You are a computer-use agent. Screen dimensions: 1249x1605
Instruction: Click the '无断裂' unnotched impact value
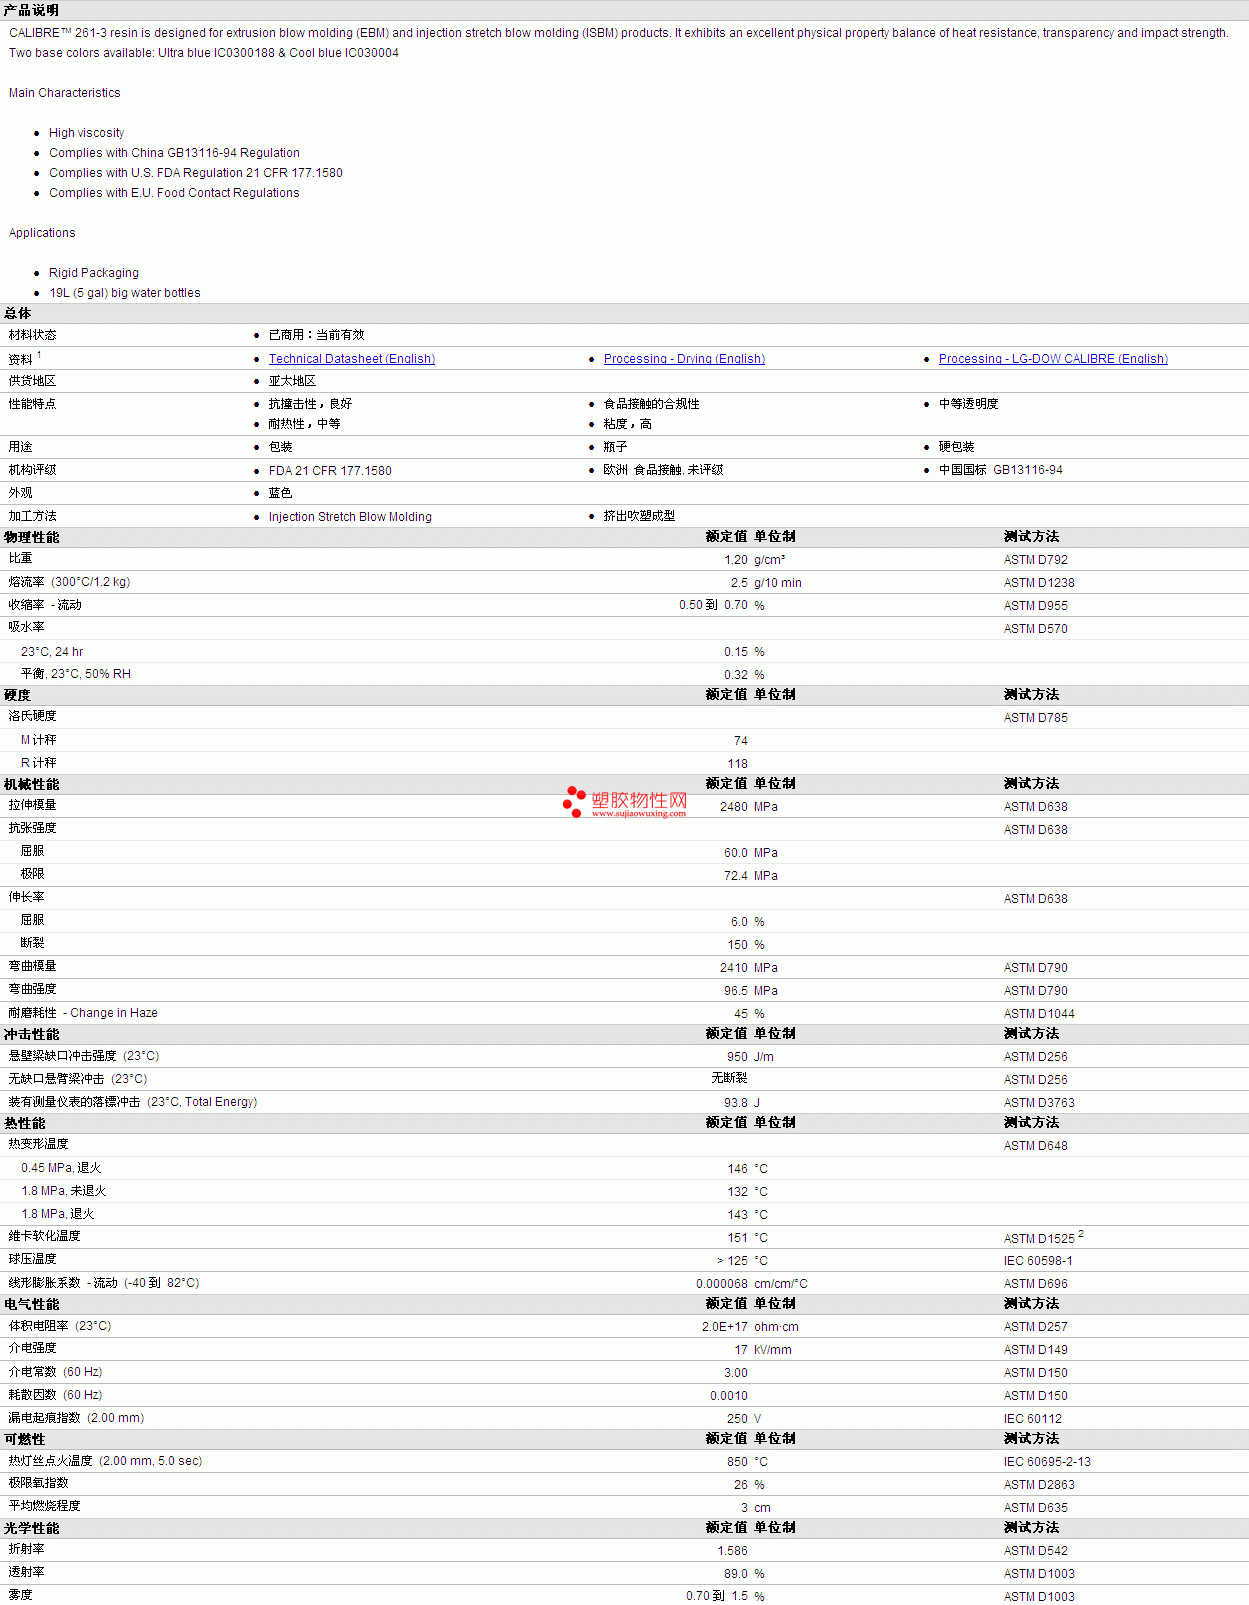(x=730, y=1078)
